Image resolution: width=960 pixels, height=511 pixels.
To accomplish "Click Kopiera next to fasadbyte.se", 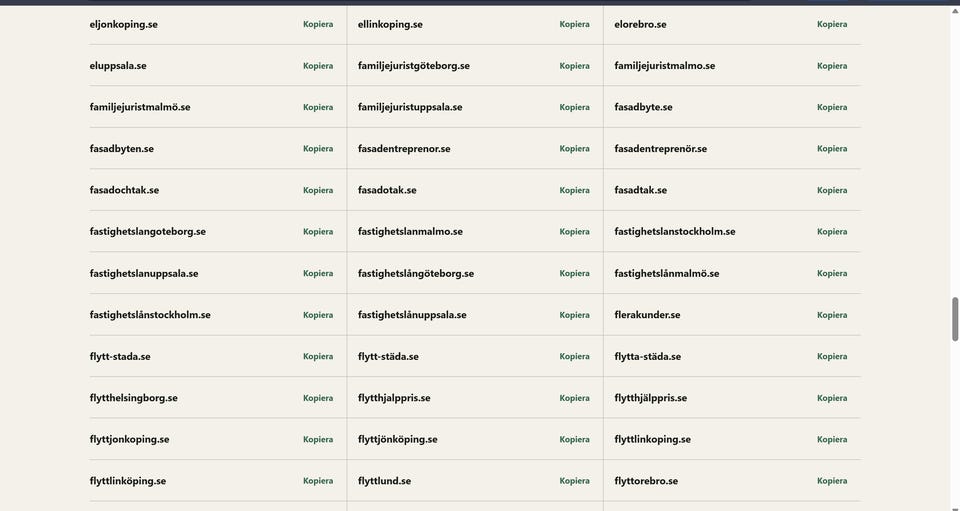I will point(832,107).
